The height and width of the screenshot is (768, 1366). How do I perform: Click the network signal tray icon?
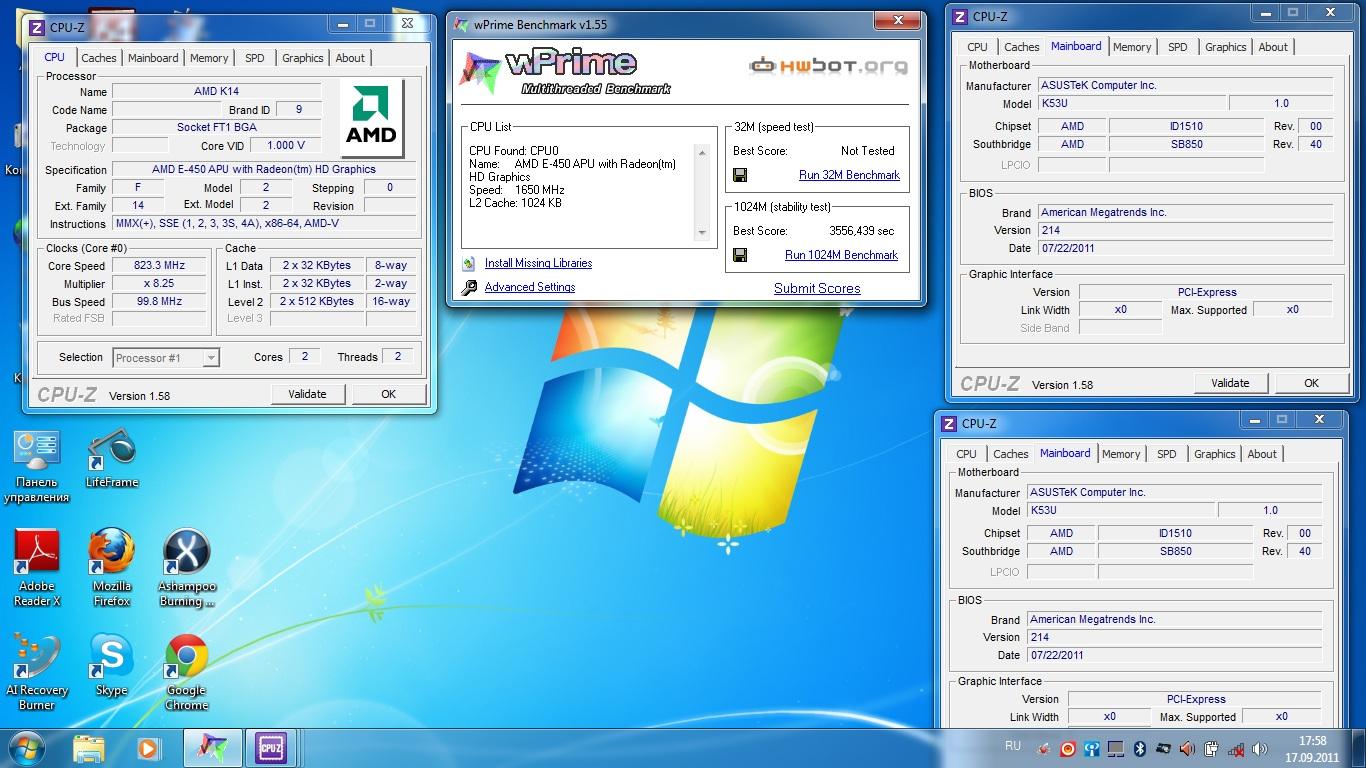pos(1236,748)
